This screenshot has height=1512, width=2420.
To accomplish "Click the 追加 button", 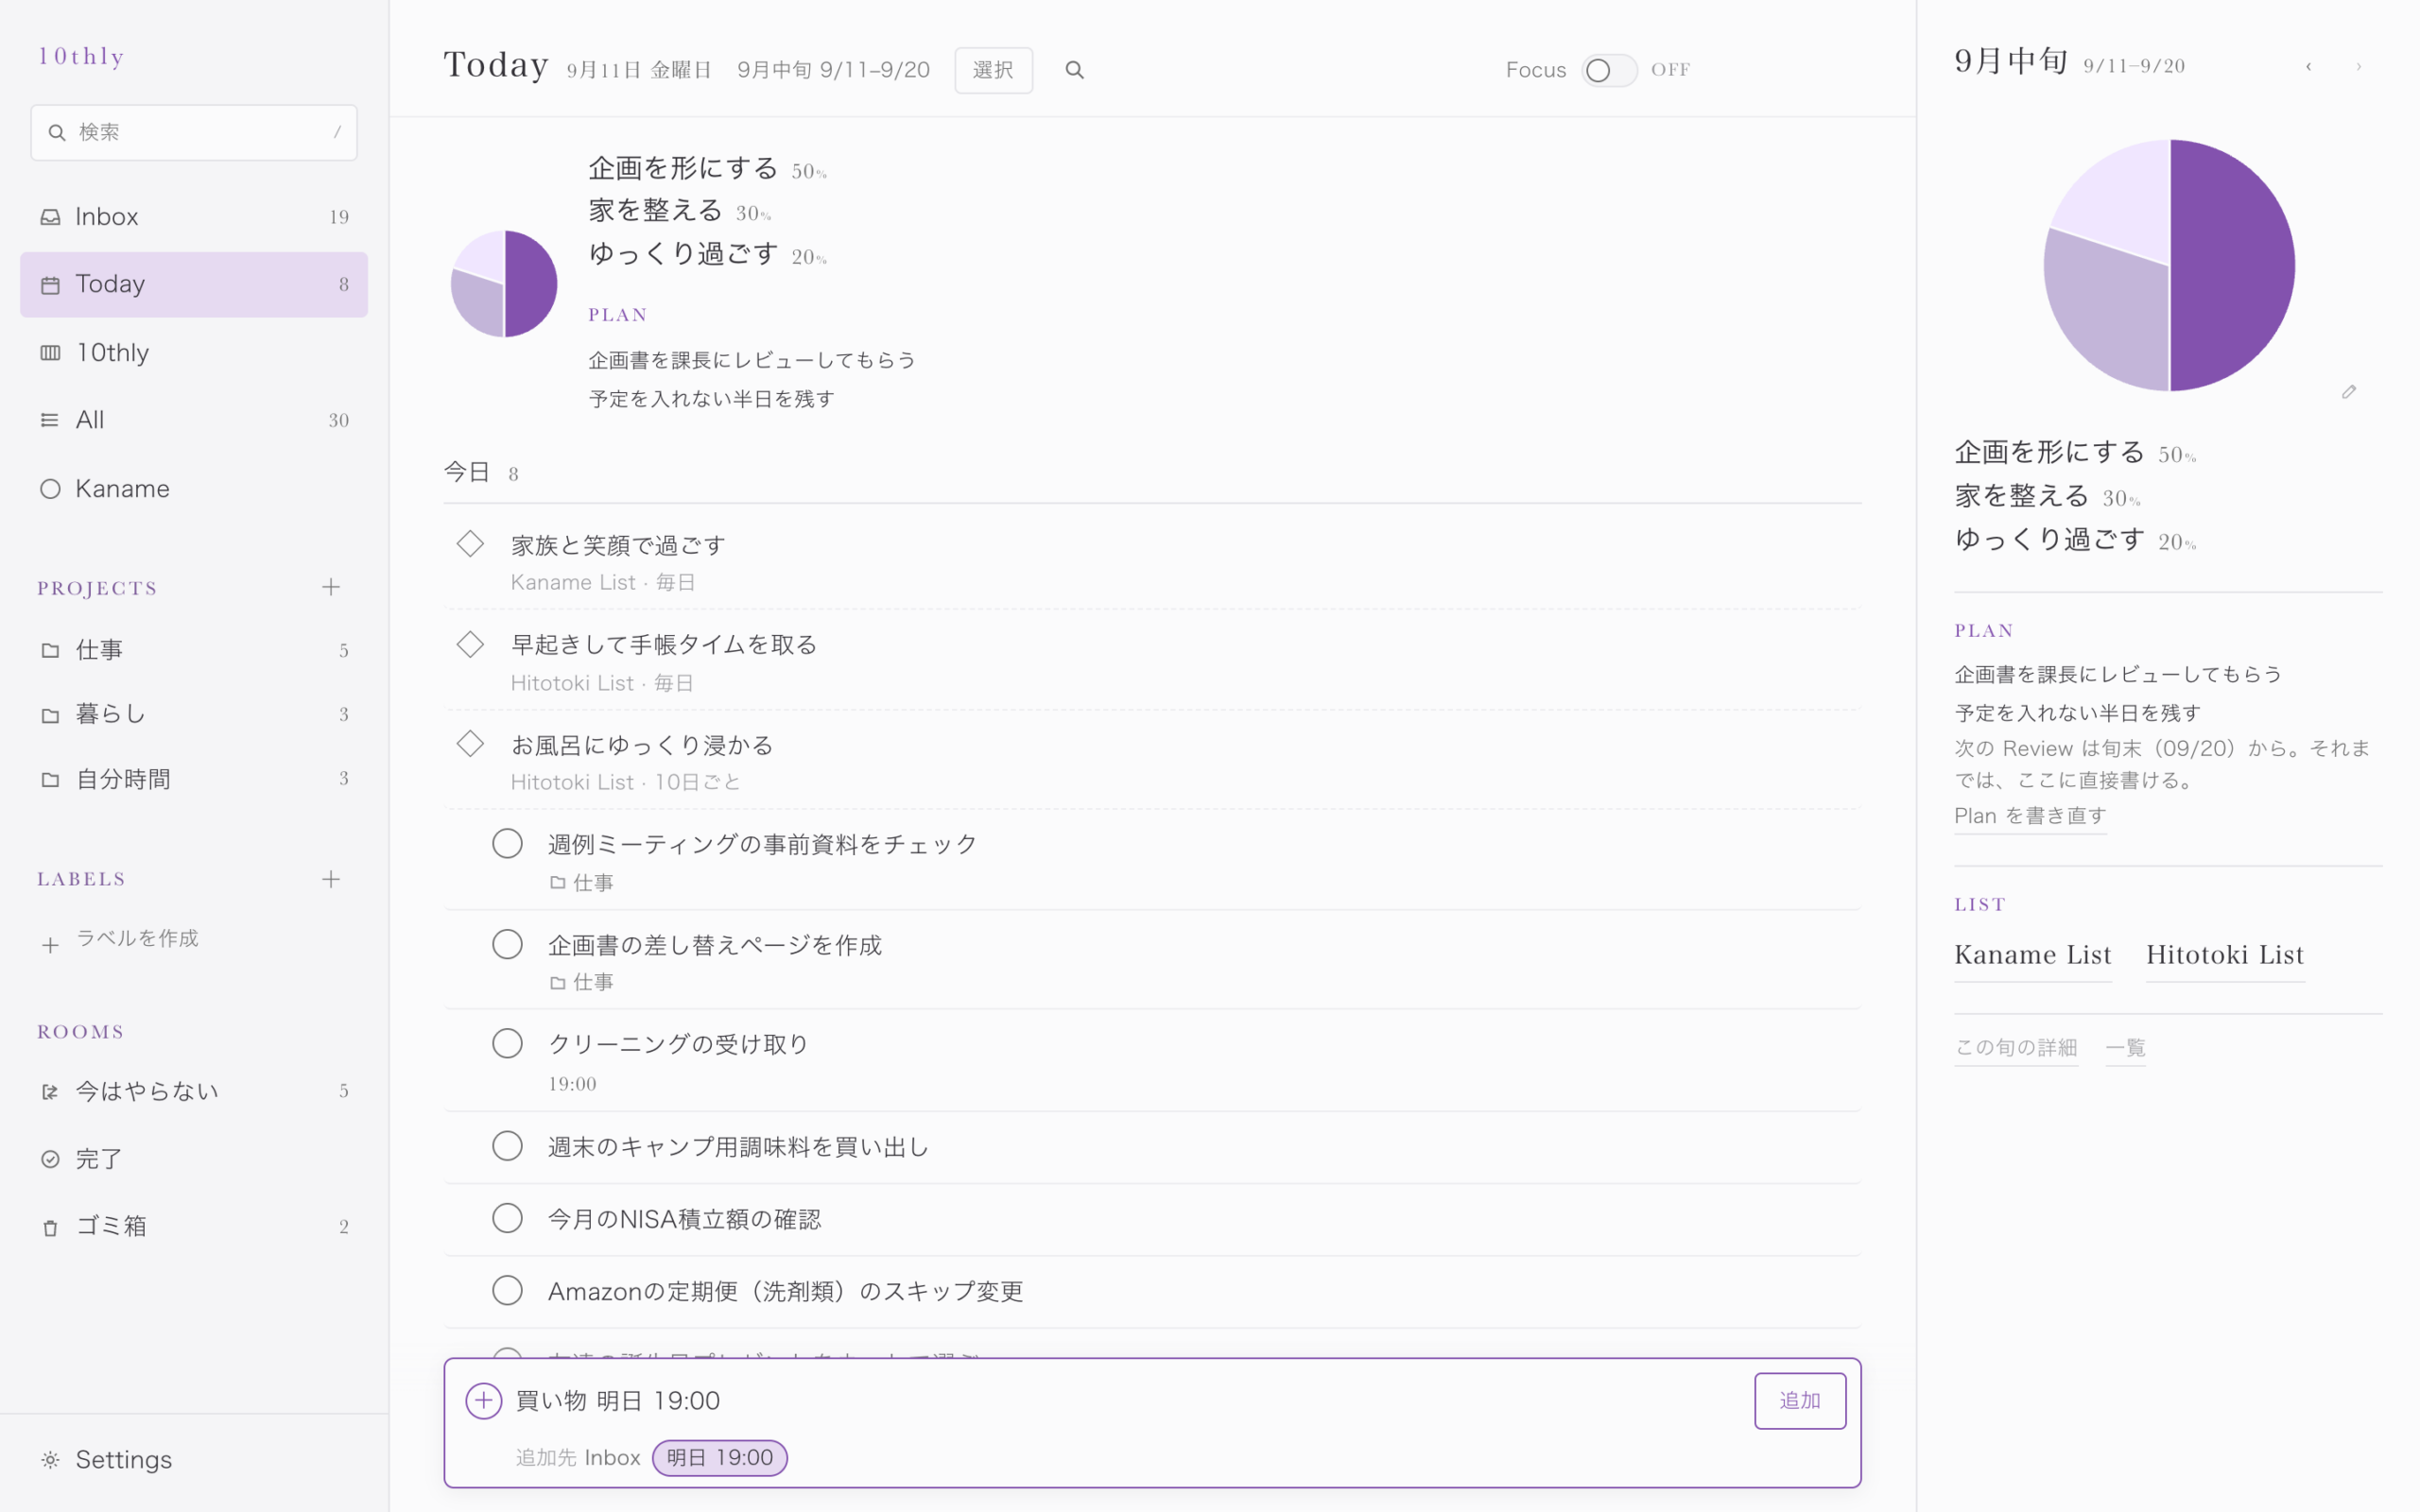I will pyautogui.click(x=1800, y=1401).
